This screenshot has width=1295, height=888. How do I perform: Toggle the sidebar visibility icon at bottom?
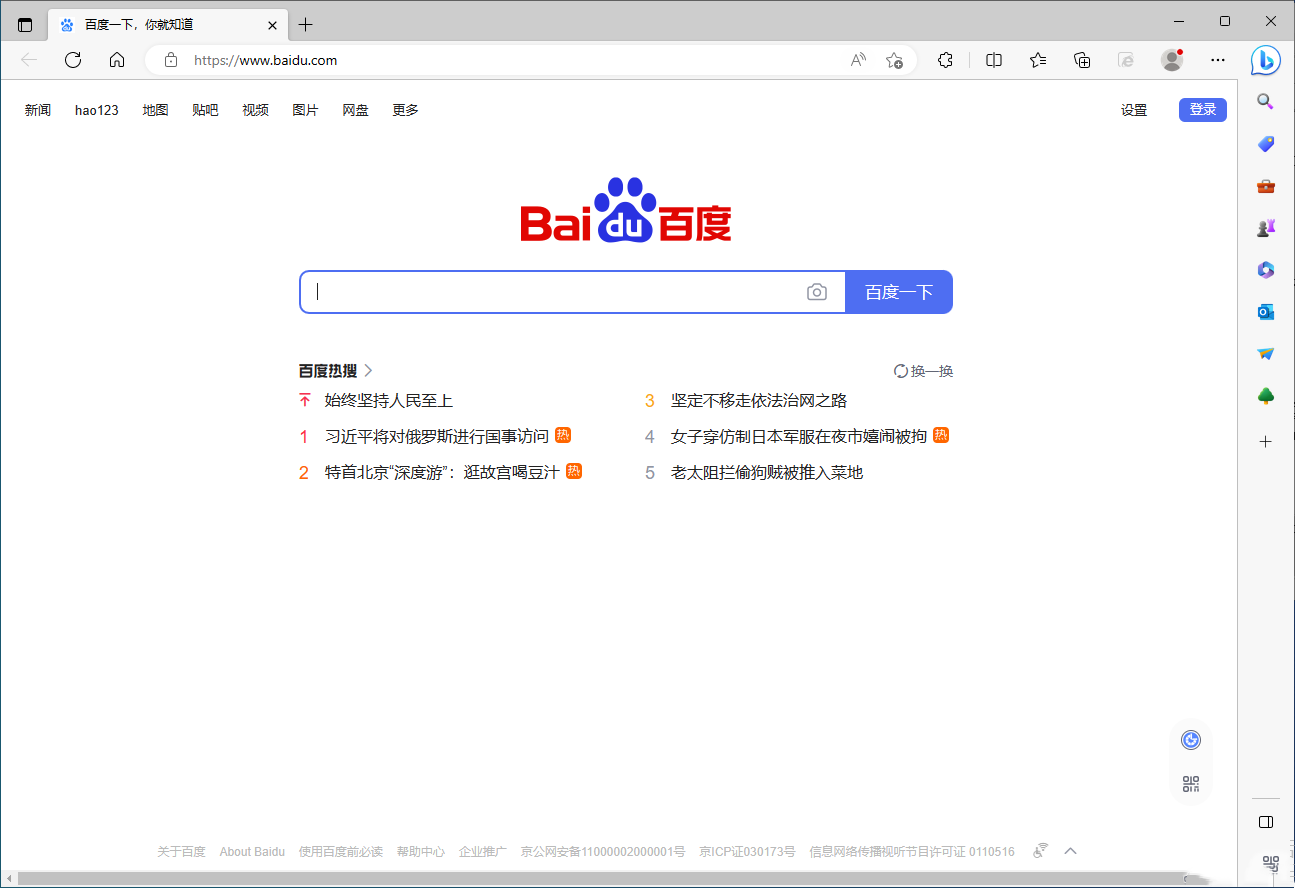point(1265,822)
